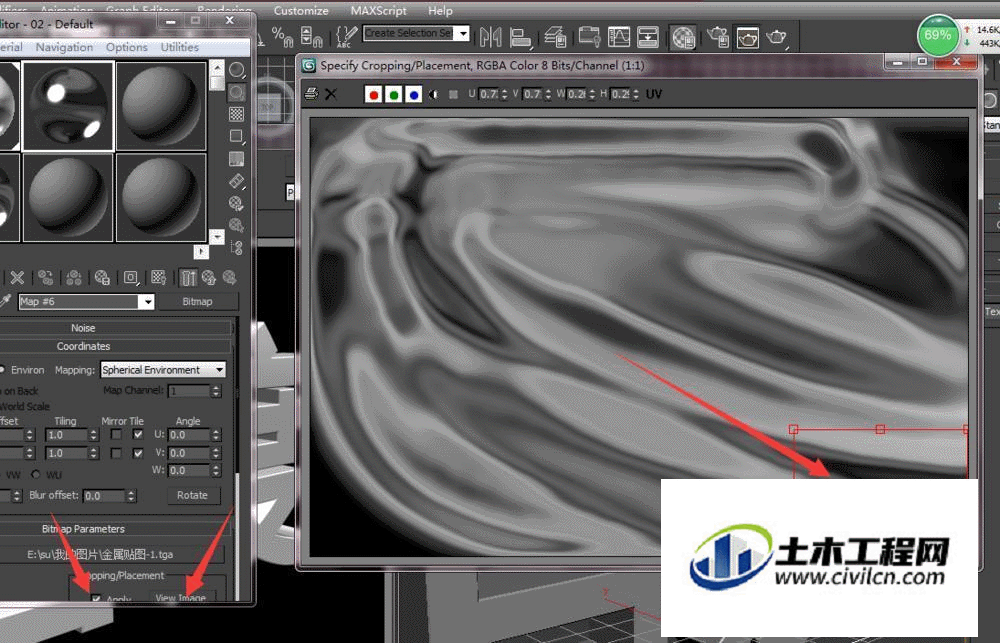This screenshot has height=643, width=1000.
Task: Toggle the blue channel button
Action: pyautogui.click(x=414, y=94)
